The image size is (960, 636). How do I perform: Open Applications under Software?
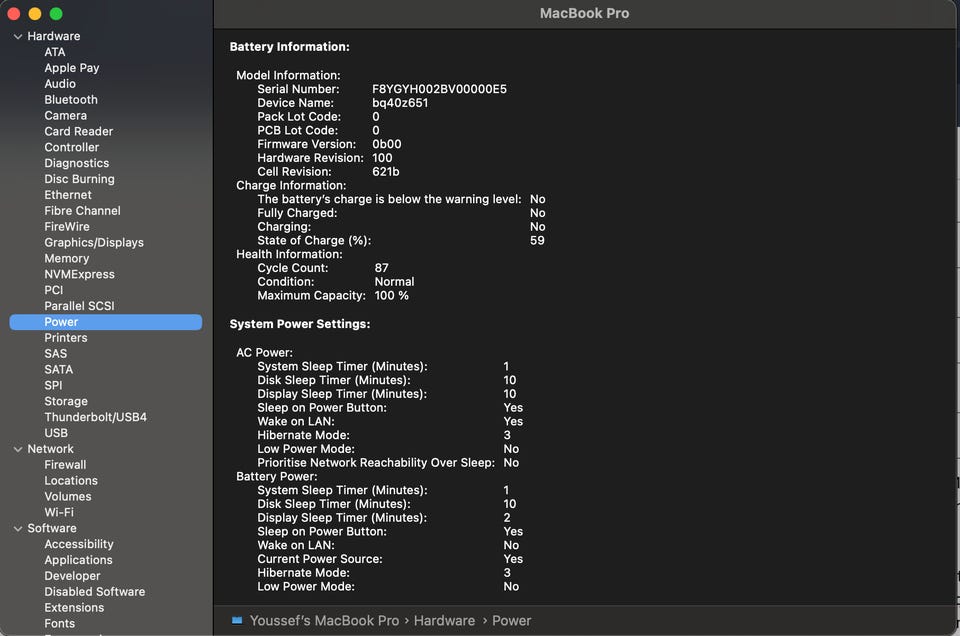tap(78, 560)
